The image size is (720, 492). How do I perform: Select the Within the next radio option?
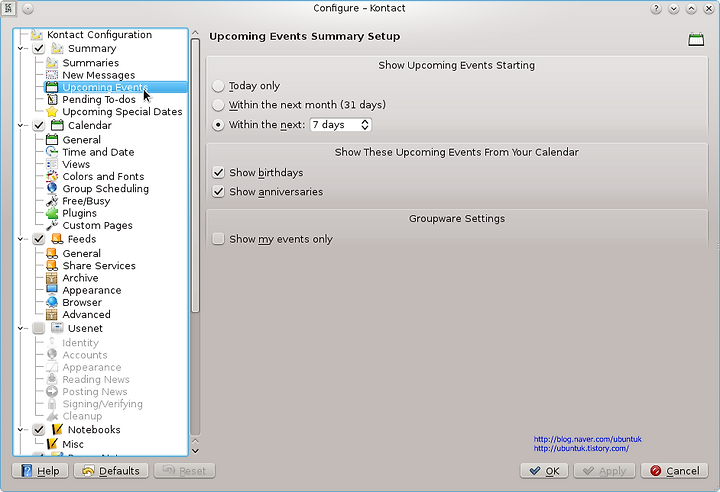[218, 124]
